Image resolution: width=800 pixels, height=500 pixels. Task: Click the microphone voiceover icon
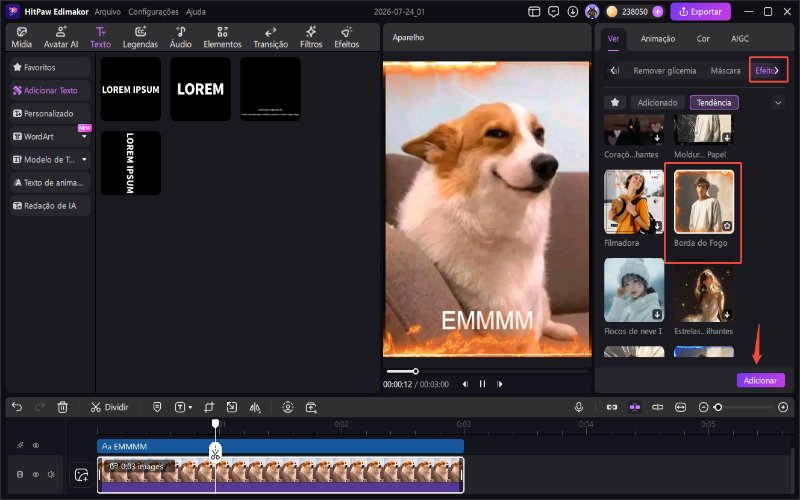579,407
